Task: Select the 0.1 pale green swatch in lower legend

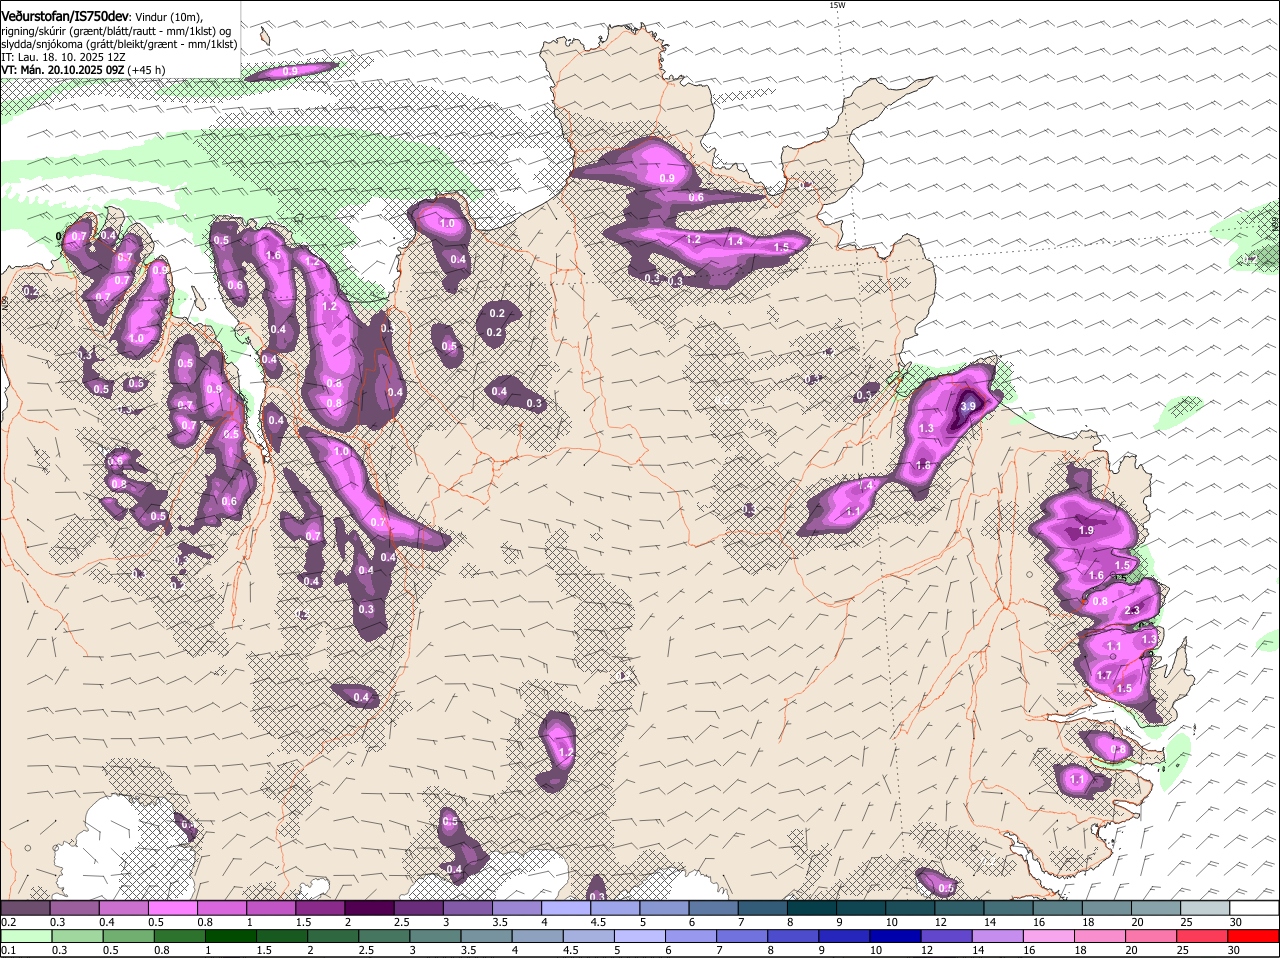Action: pyautogui.click(x=26, y=936)
